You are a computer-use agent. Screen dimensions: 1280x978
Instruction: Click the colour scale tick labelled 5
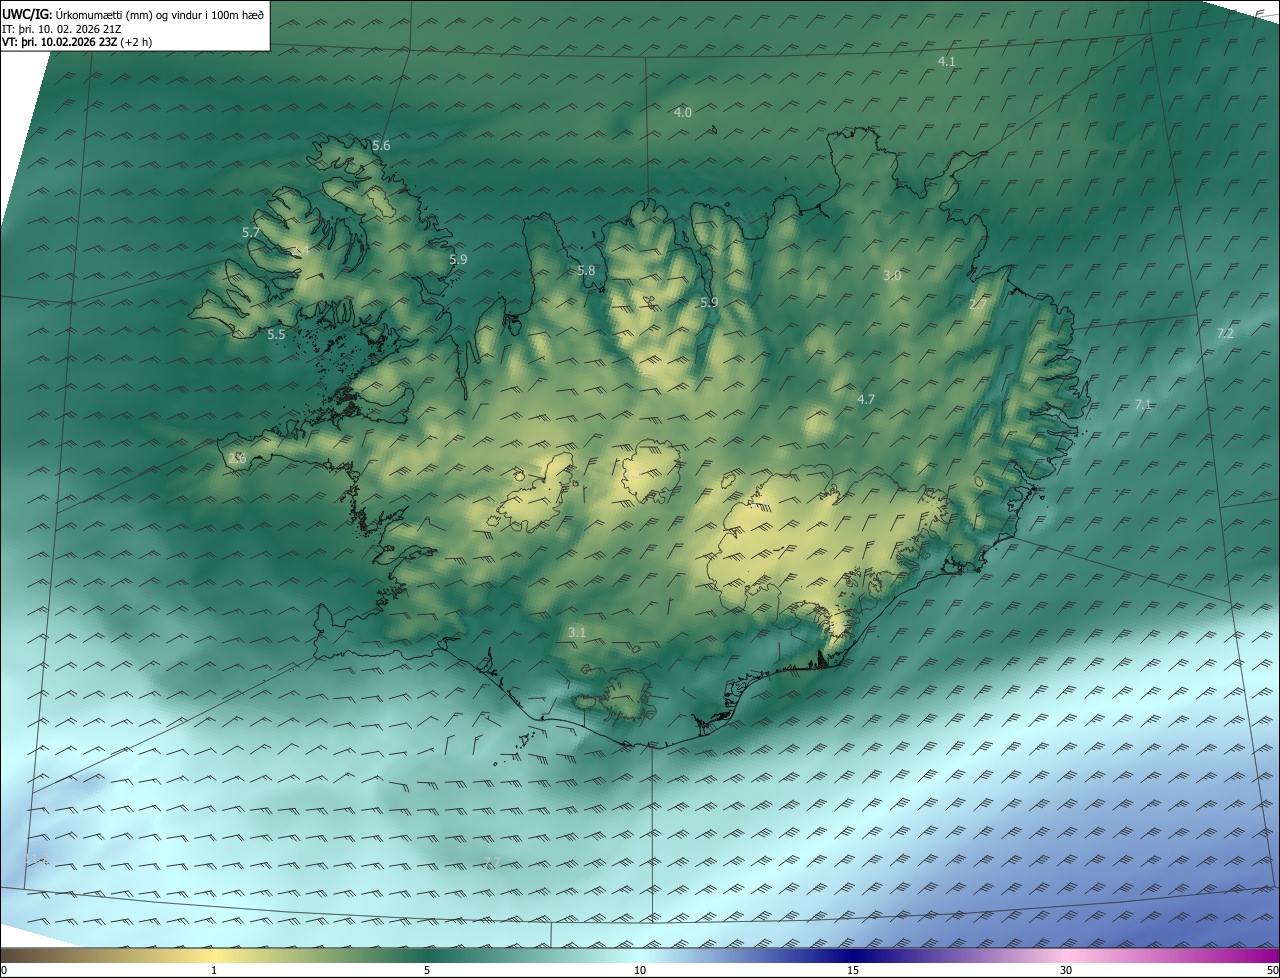coord(427,971)
